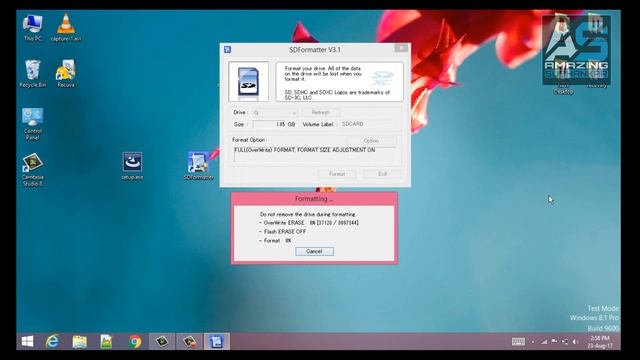Select This PC desktop icon

33,27
